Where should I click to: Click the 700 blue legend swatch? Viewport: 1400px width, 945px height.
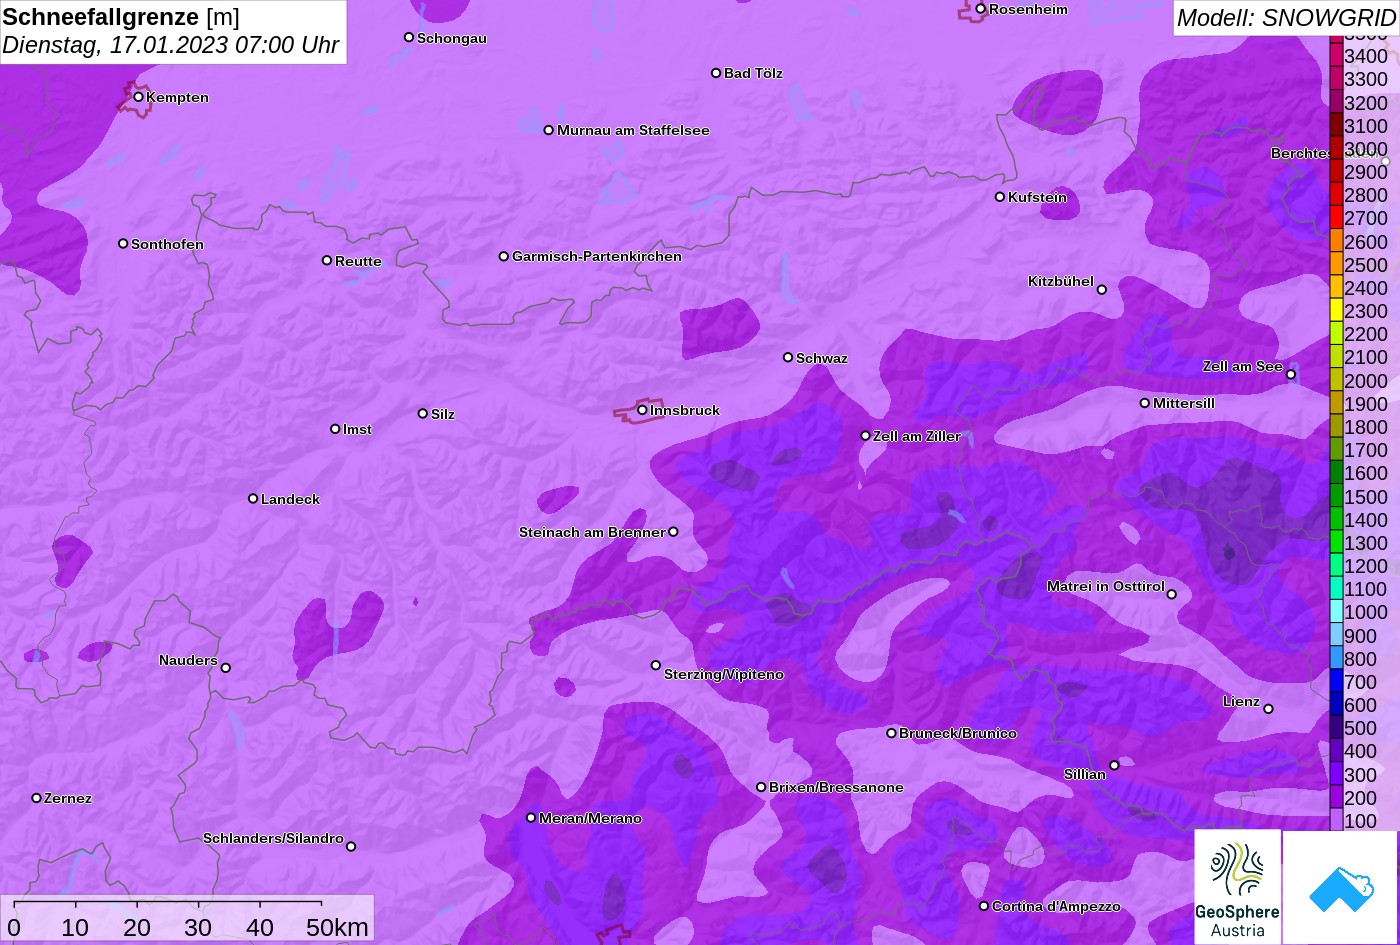pyautogui.click(x=1336, y=681)
